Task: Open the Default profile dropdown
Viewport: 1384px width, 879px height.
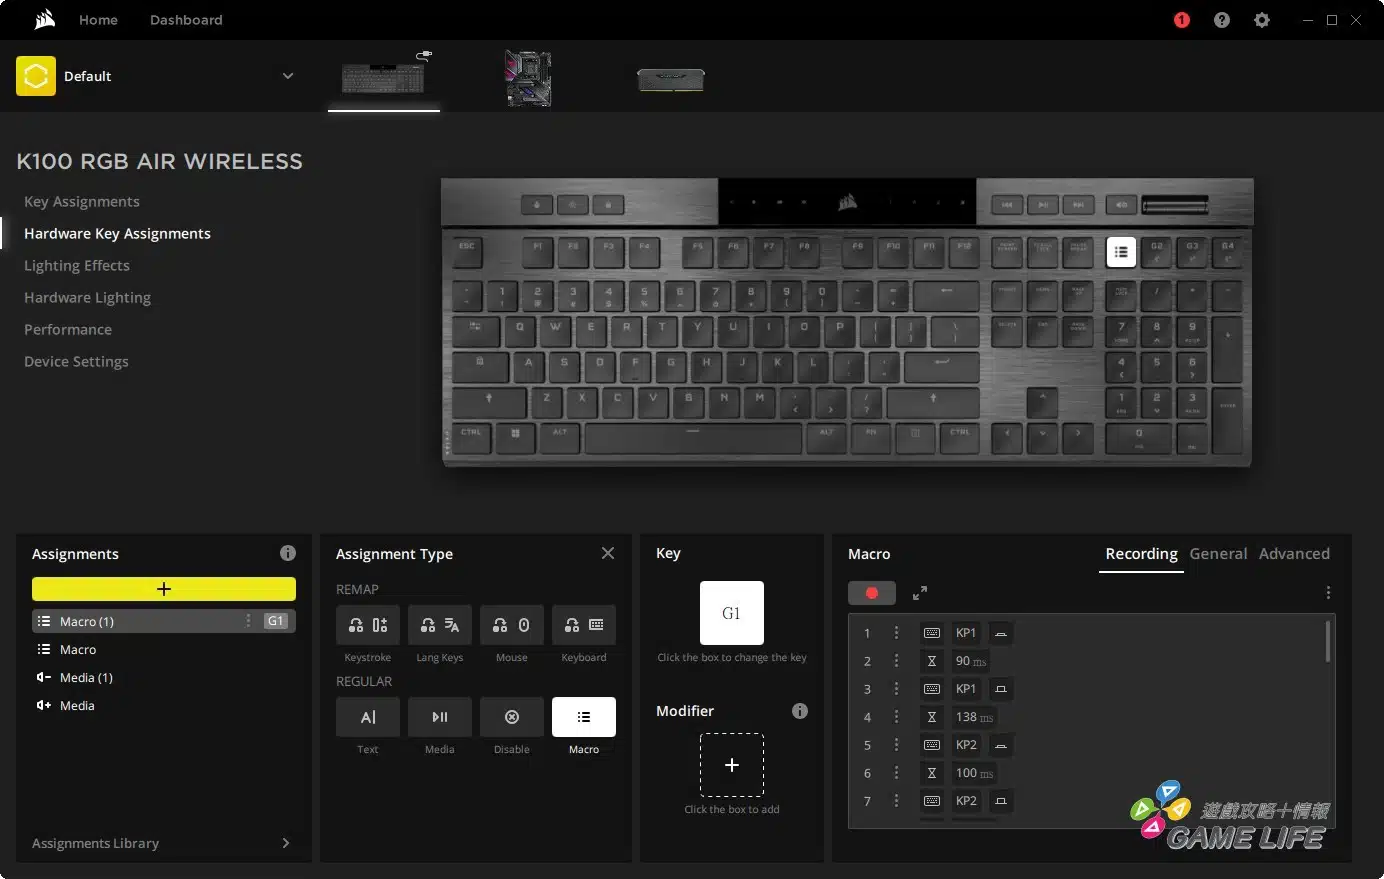Action: click(x=288, y=76)
